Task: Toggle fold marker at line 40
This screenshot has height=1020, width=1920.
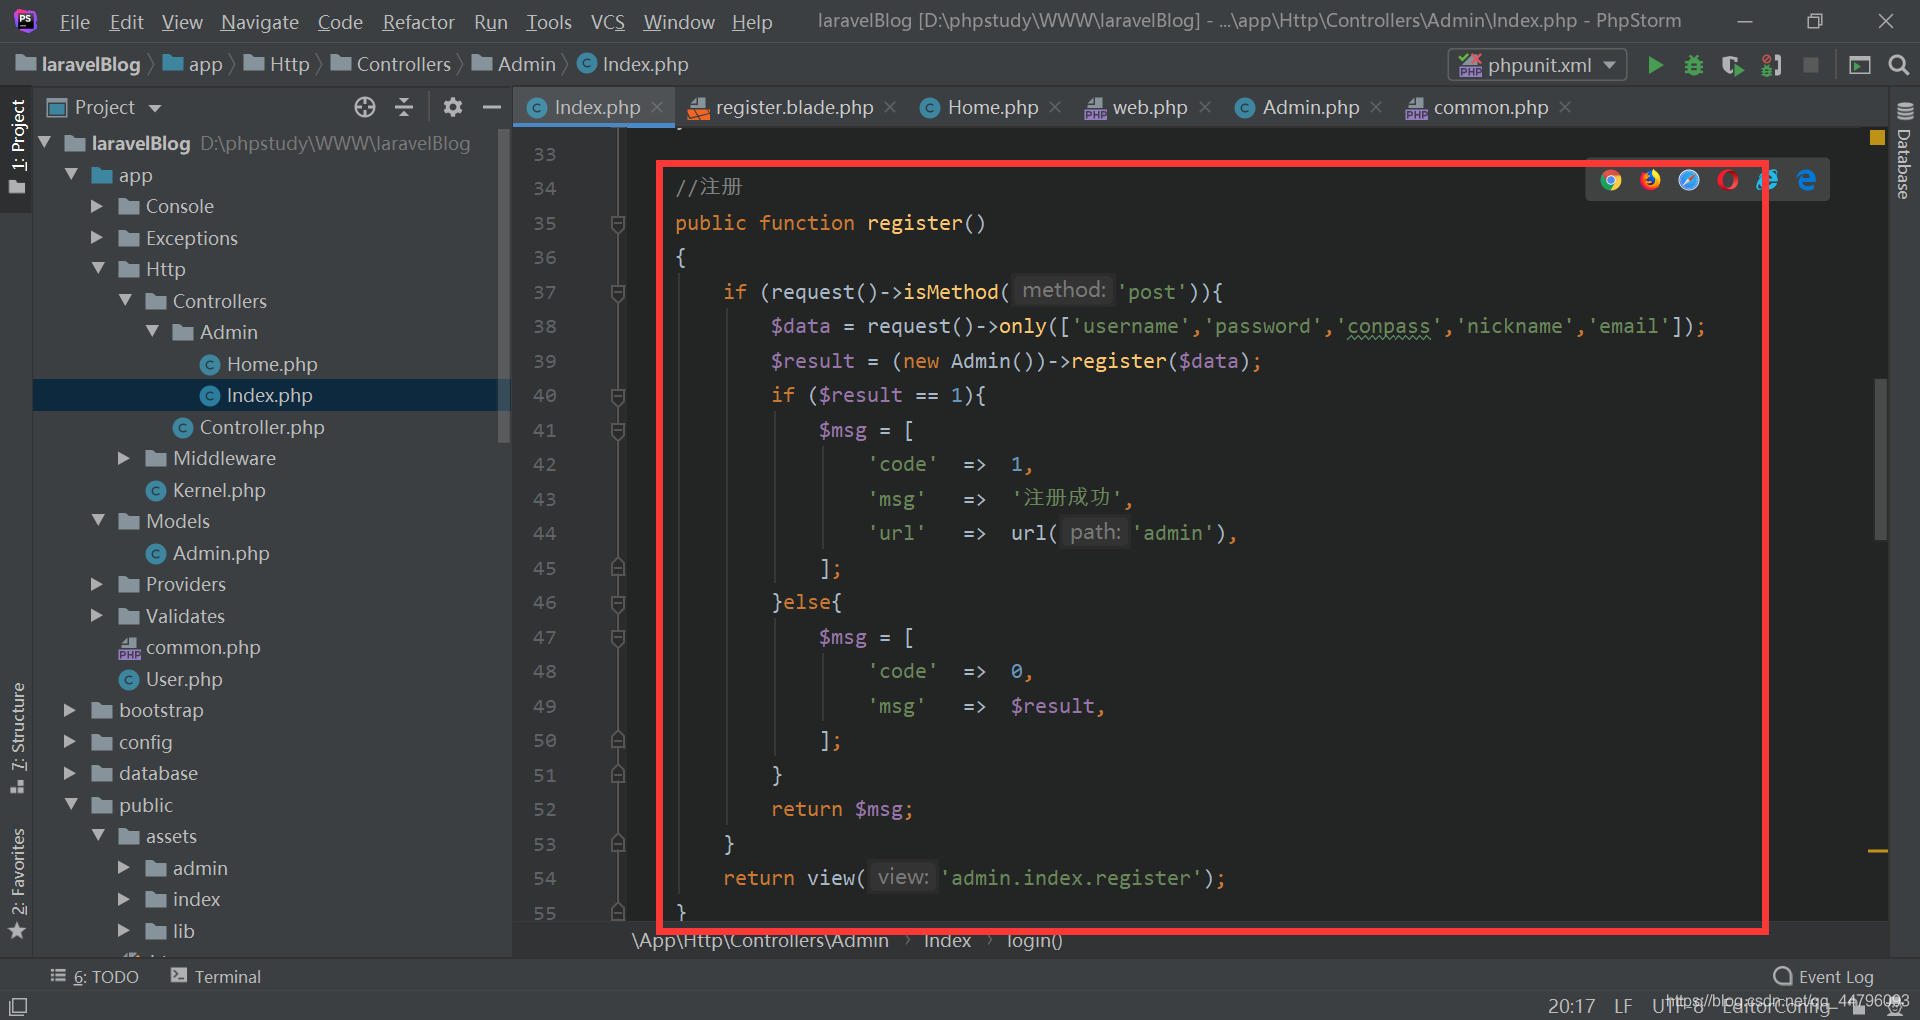Action: [x=618, y=396]
